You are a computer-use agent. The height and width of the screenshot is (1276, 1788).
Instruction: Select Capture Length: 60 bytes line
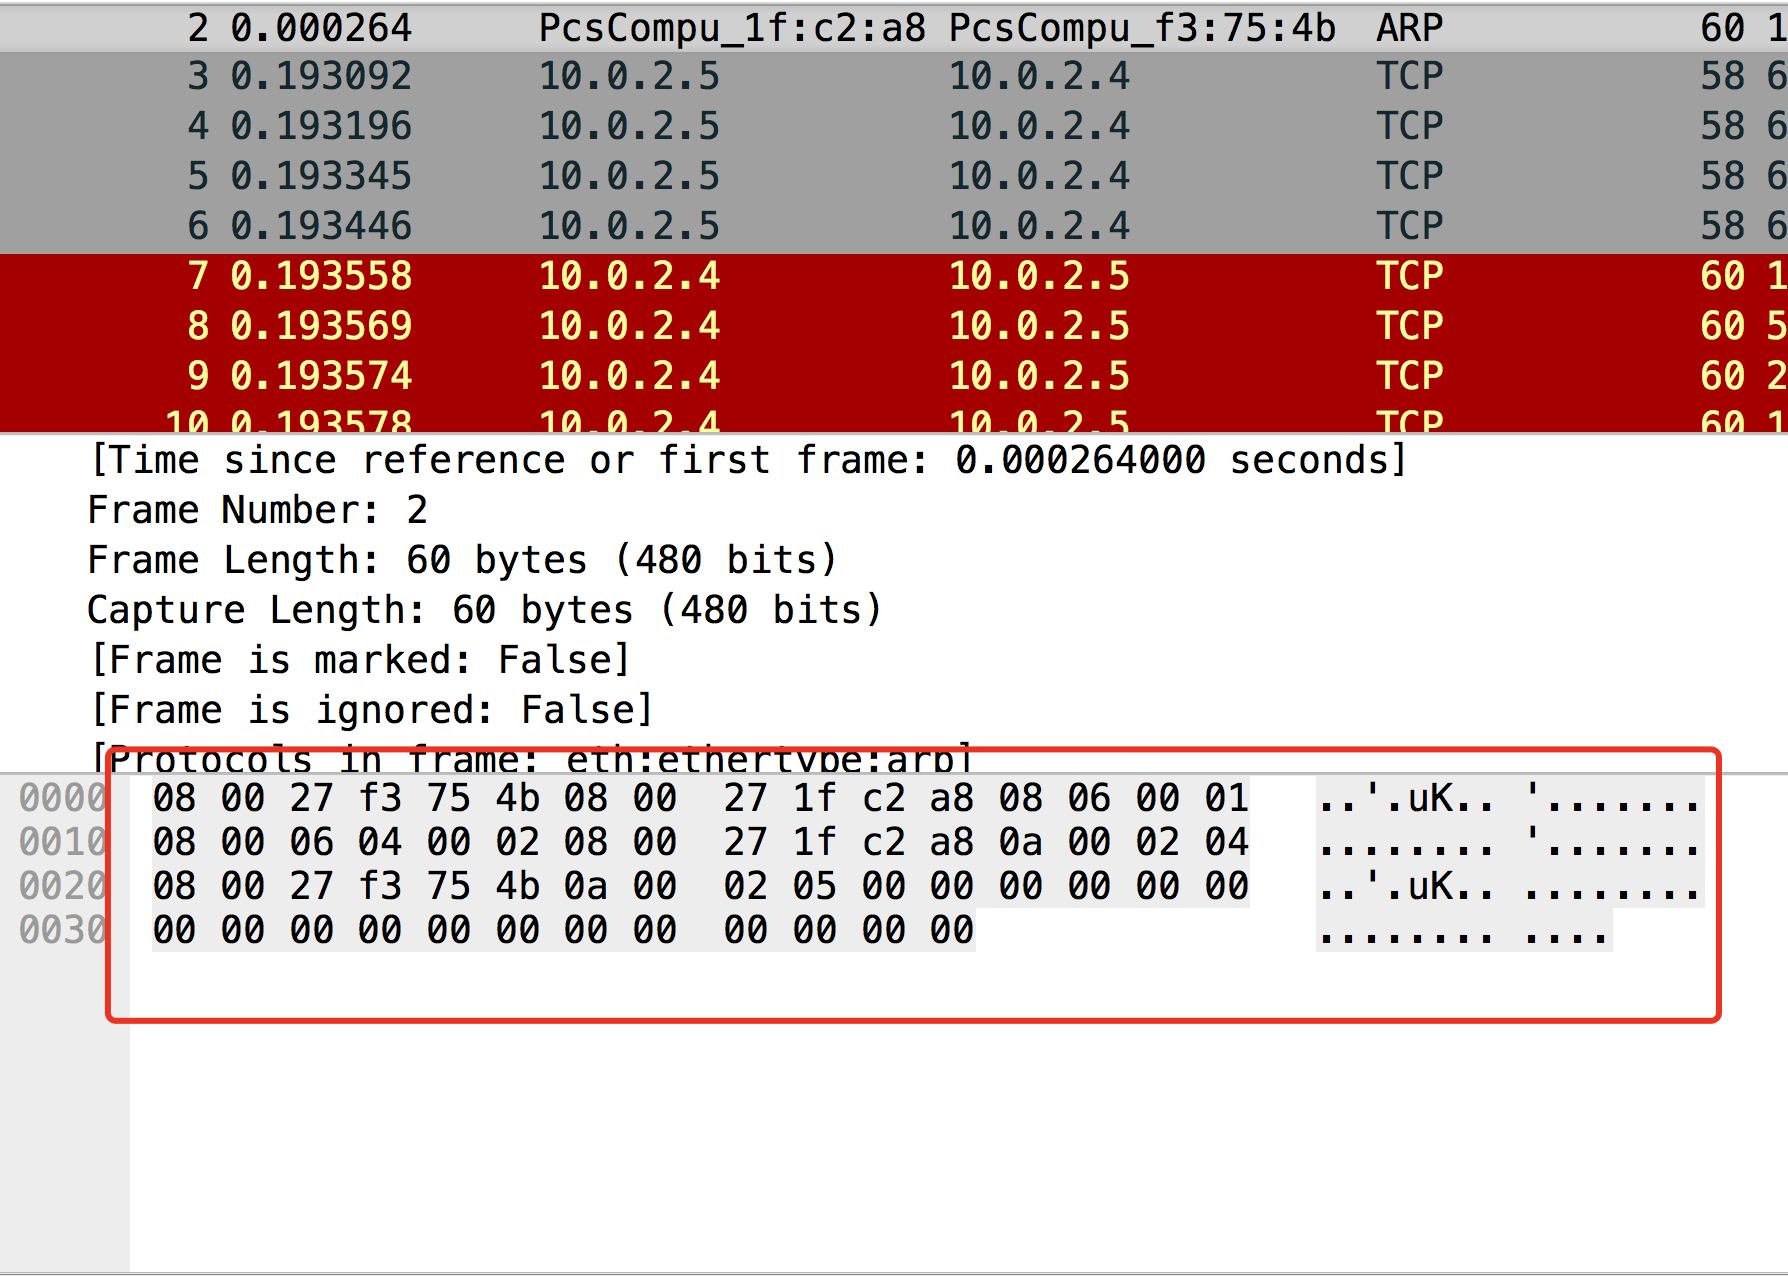coord(485,610)
